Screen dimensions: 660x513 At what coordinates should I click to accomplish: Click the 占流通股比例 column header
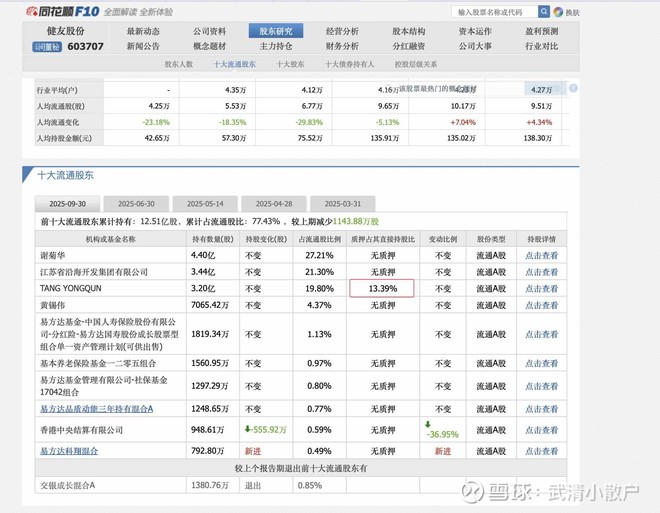coord(319,239)
